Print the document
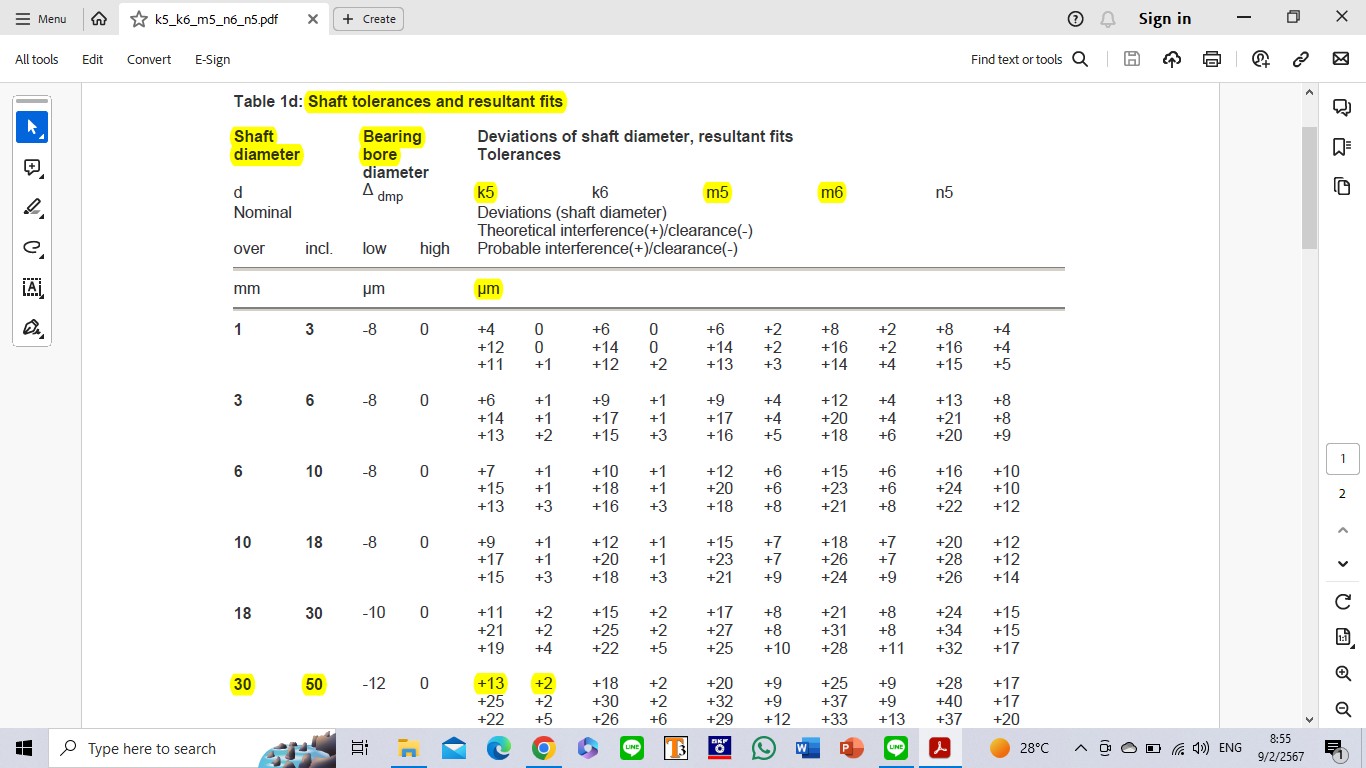 coord(1212,59)
